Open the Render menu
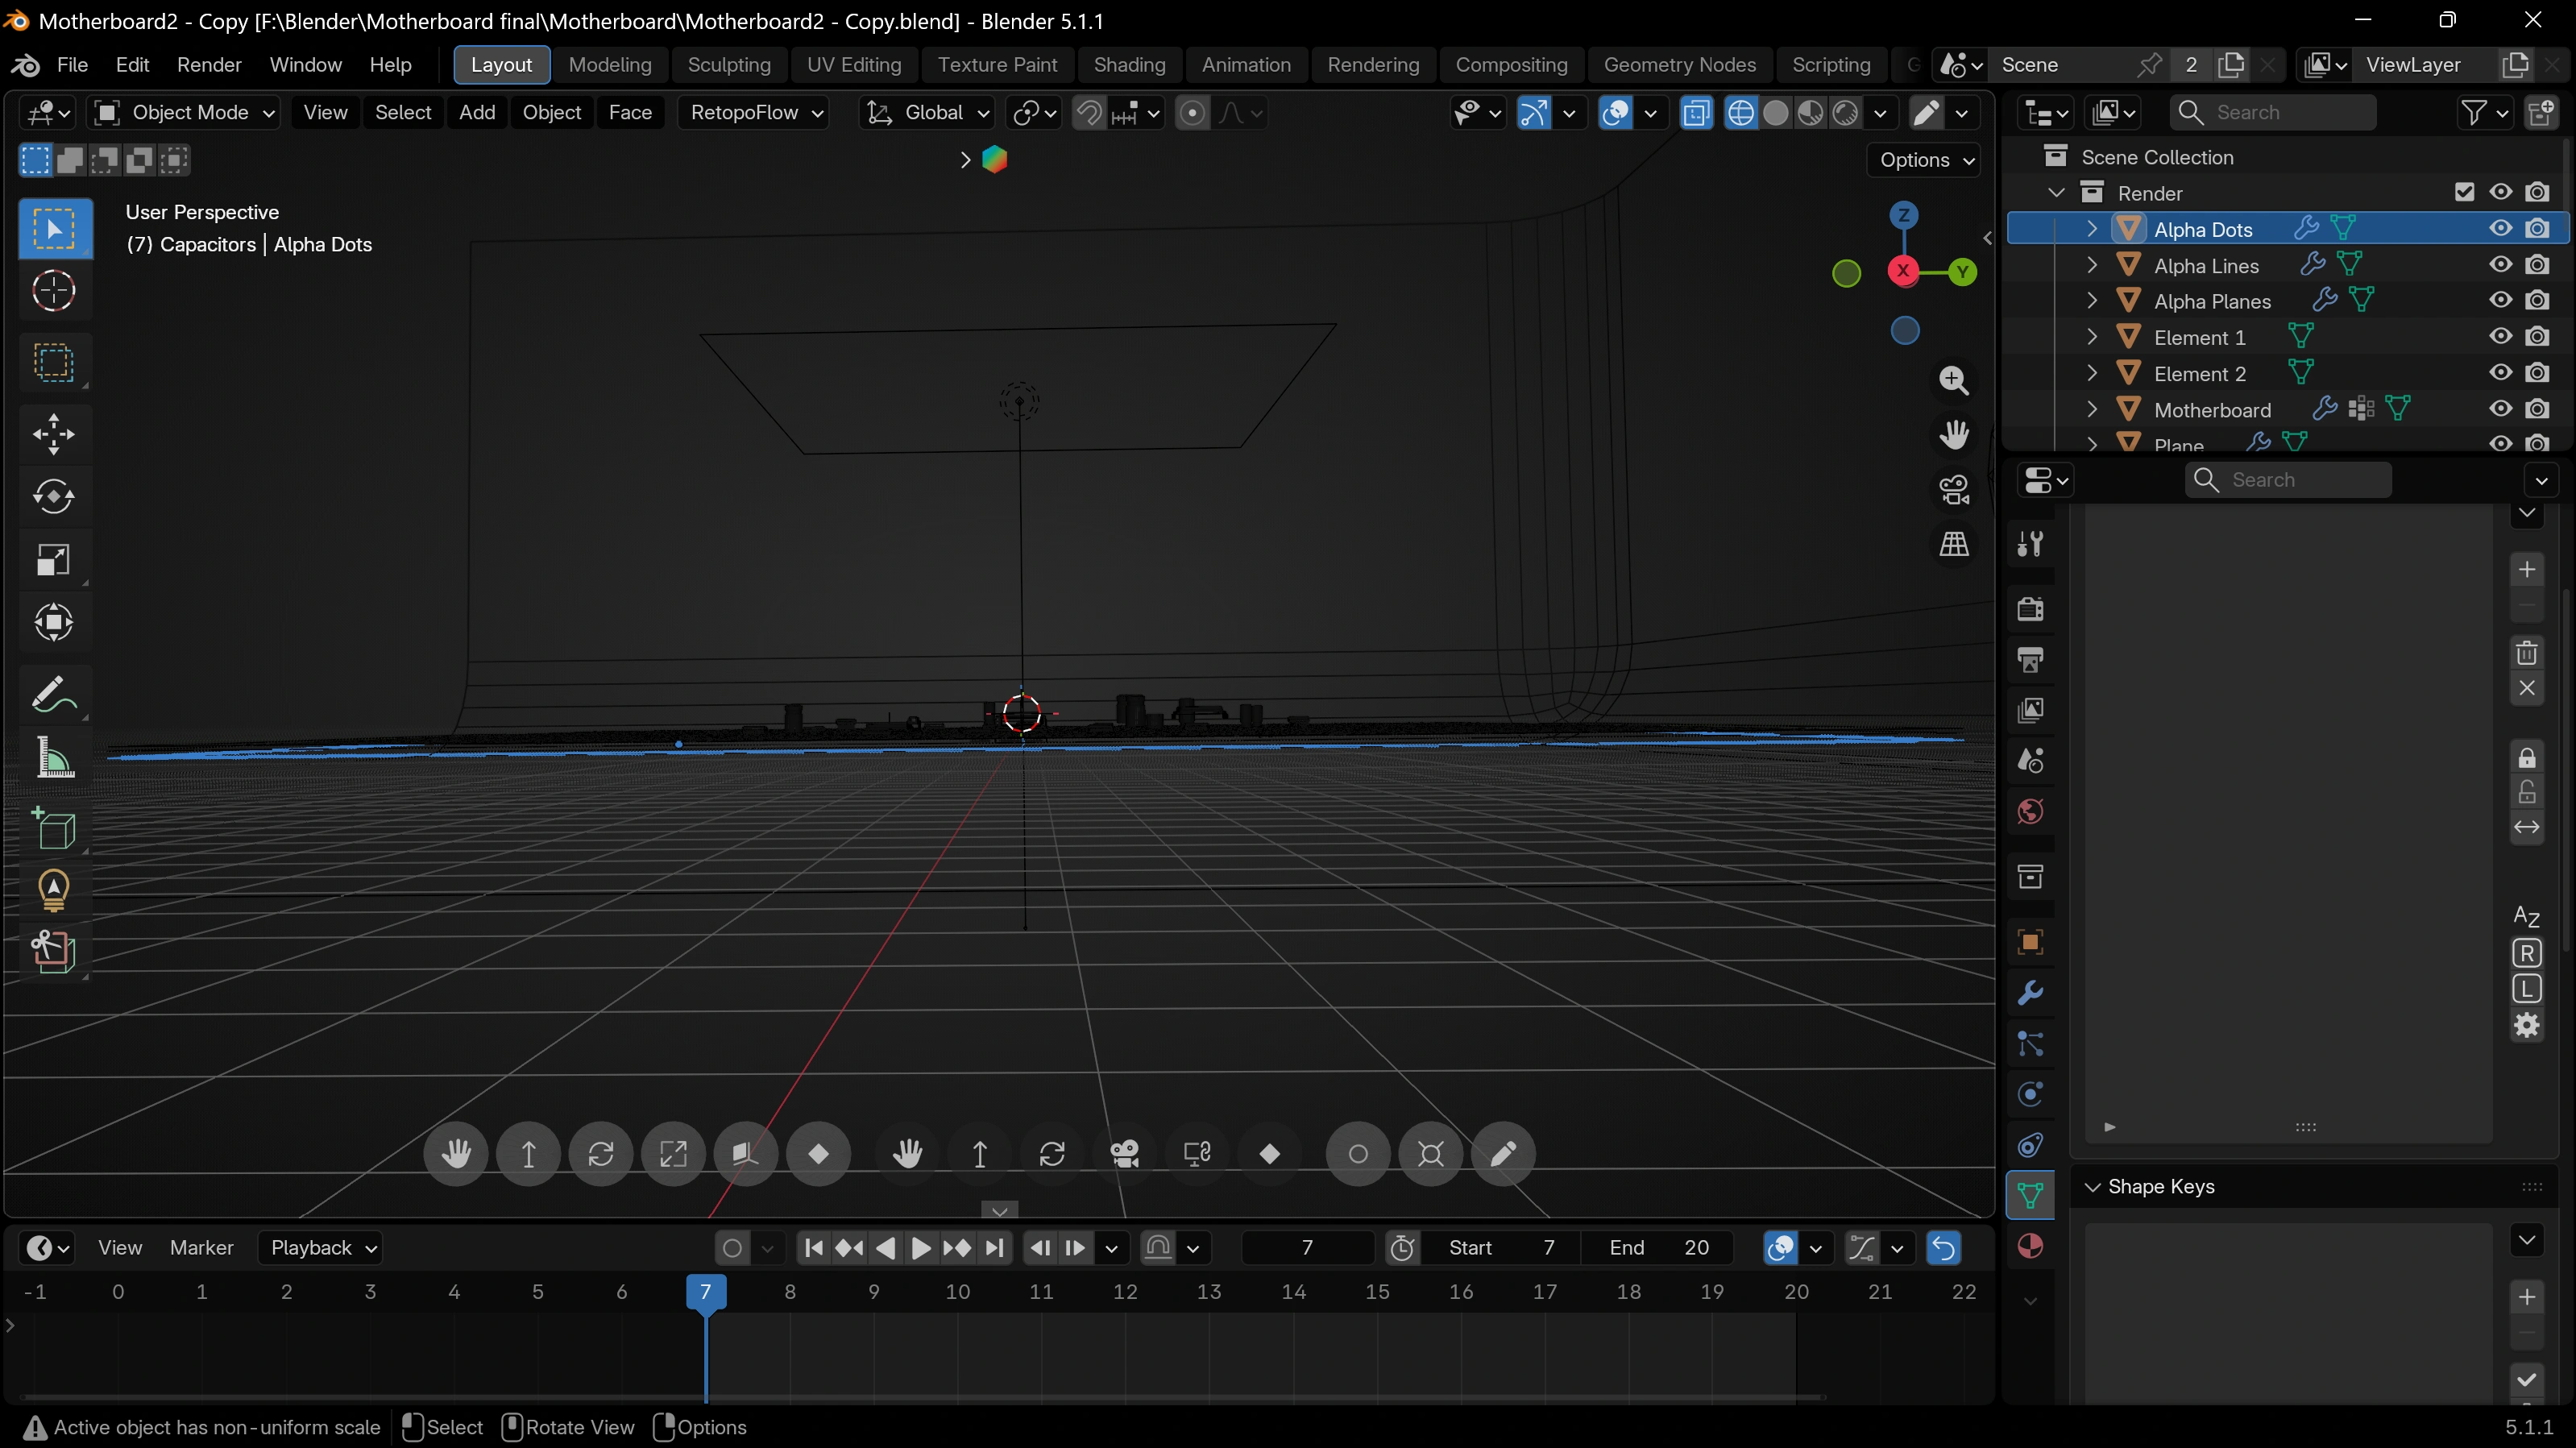The width and height of the screenshot is (2576, 1448). click(x=209, y=65)
